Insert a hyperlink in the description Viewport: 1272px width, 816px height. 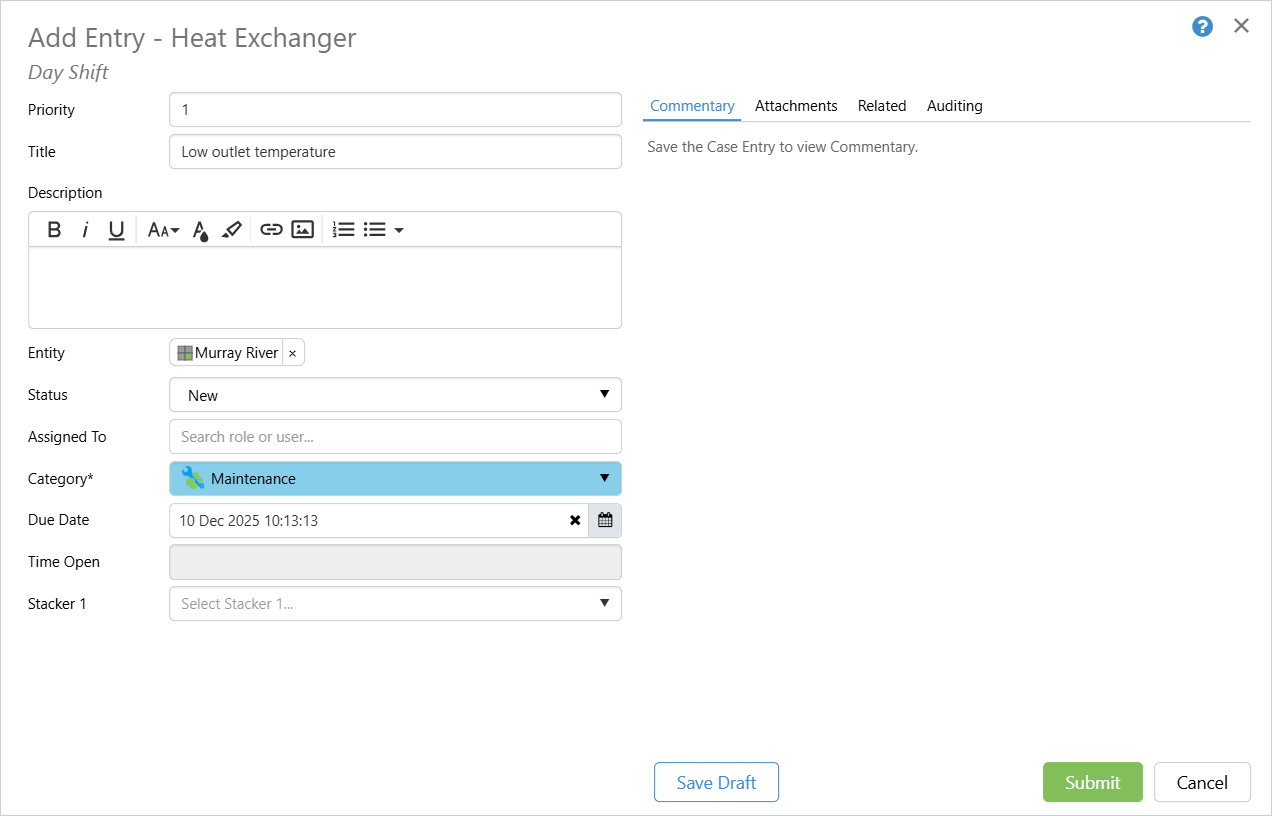[x=271, y=230]
